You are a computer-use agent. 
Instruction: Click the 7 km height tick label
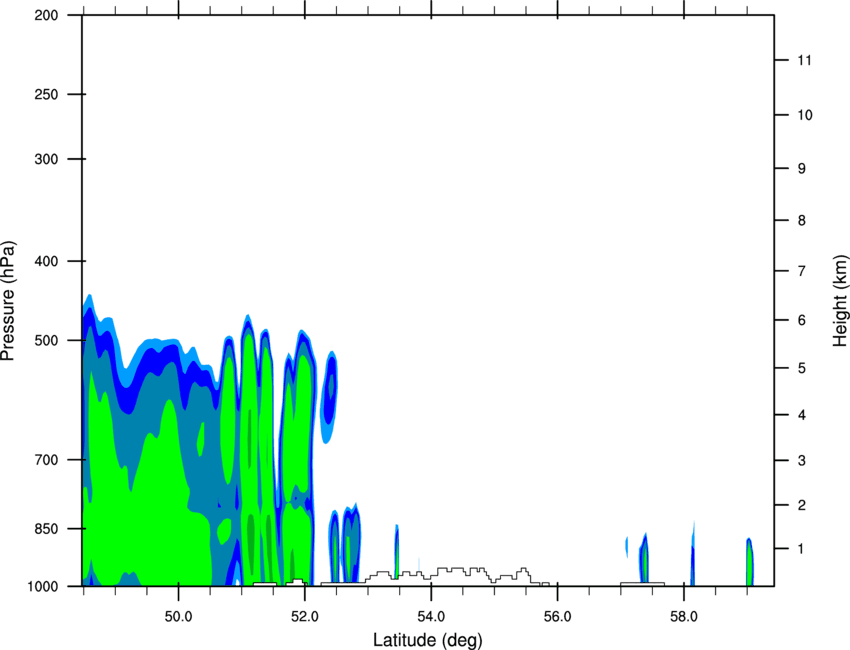pos(802,271)
